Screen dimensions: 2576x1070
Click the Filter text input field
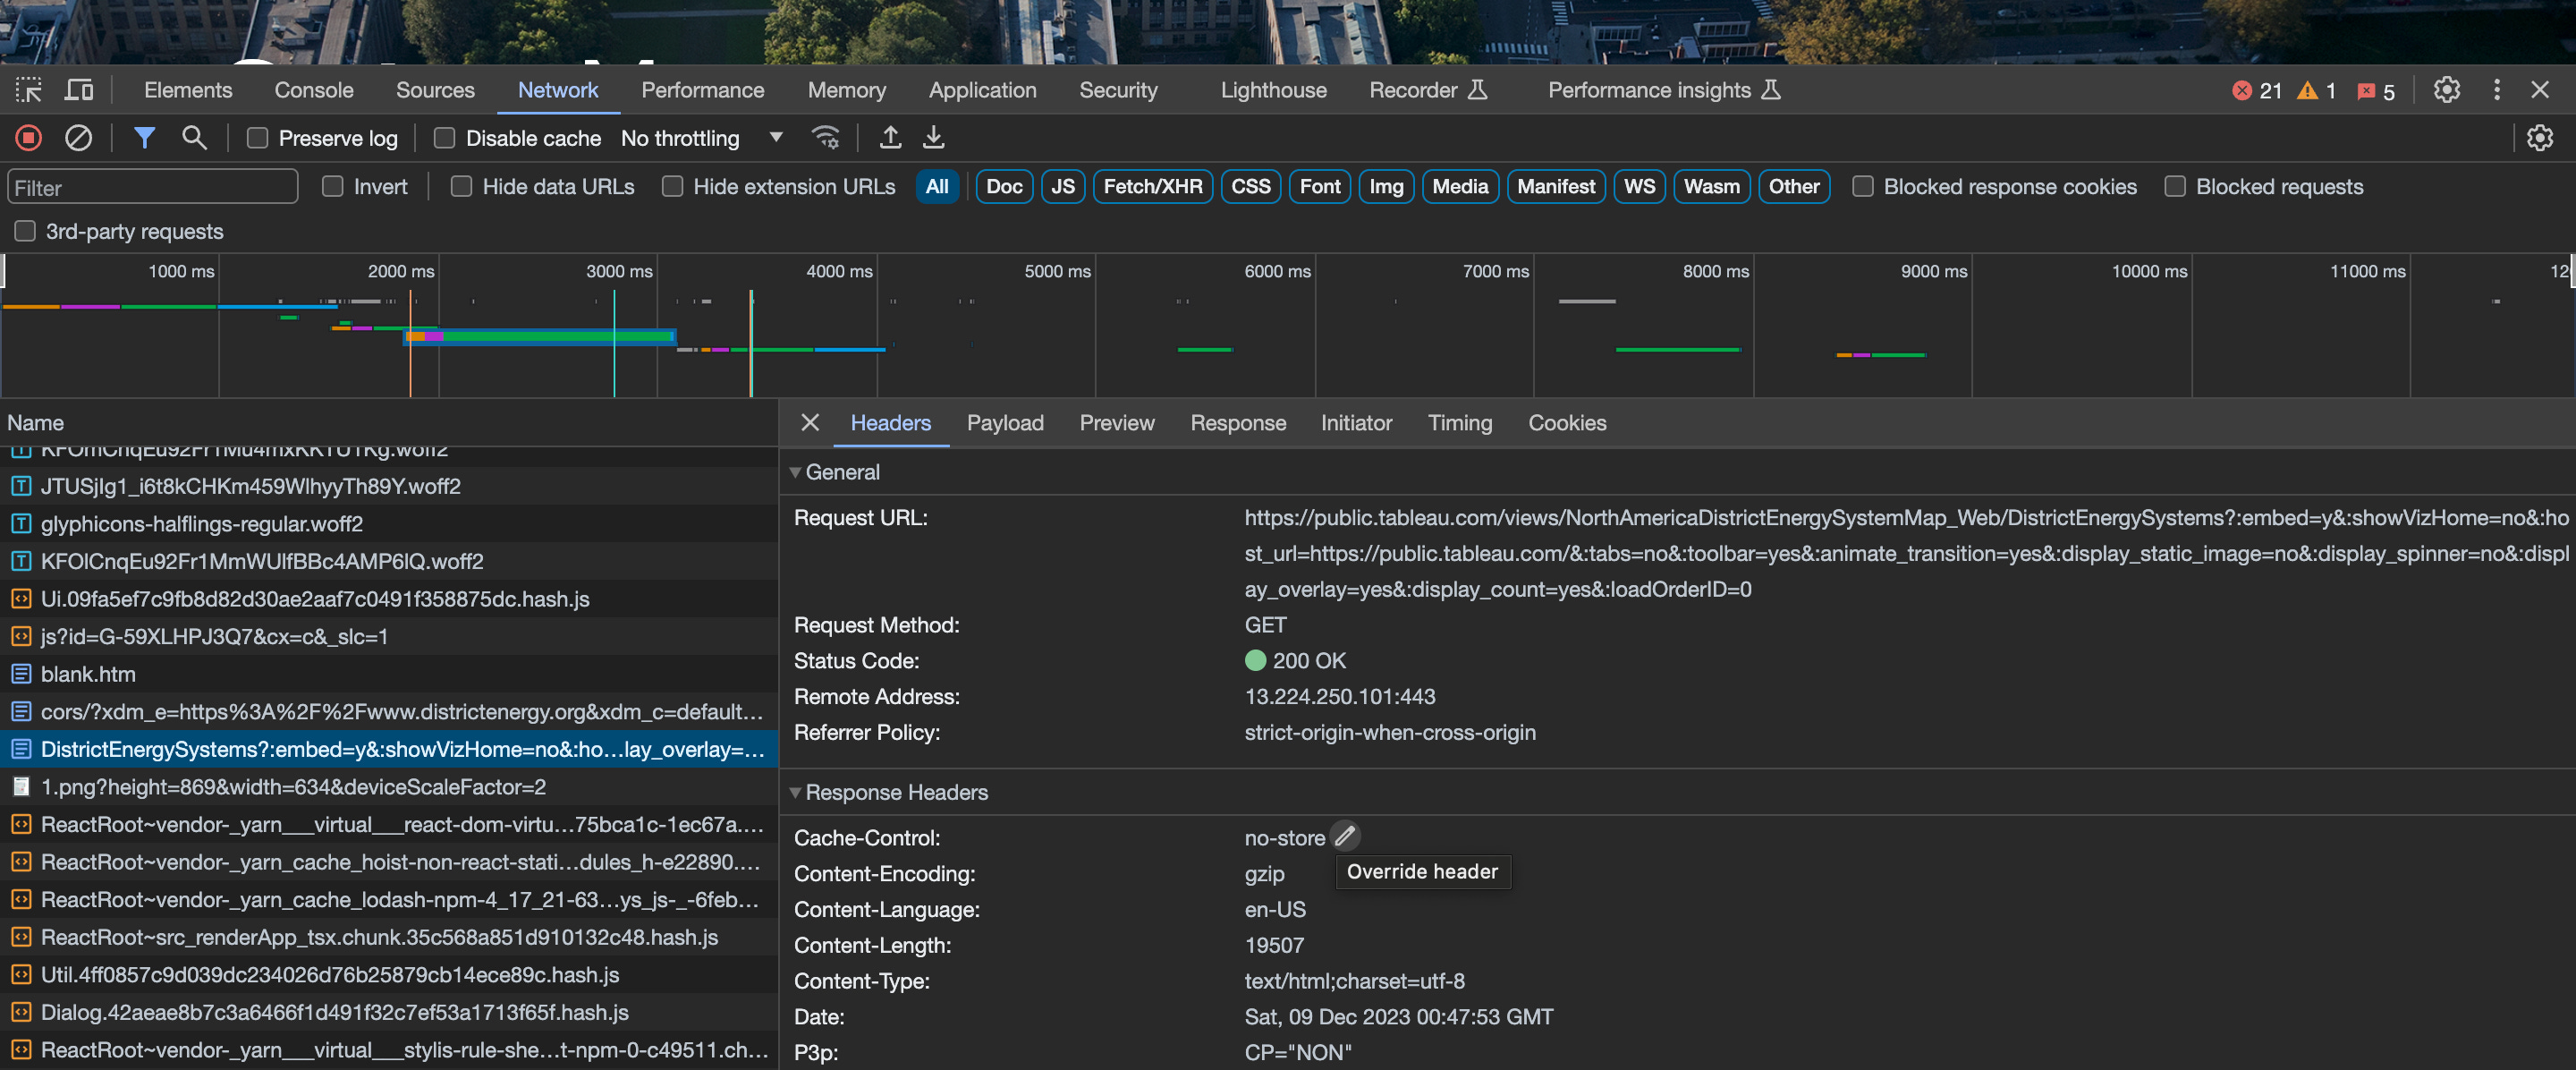coord(153,187)
